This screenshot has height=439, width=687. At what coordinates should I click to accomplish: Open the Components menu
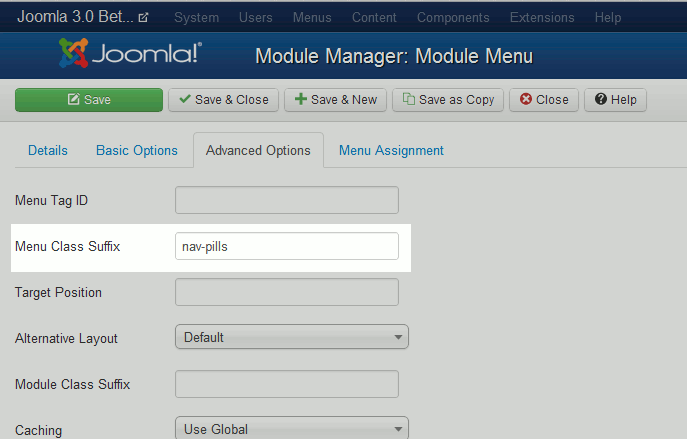[x=453, y=18]
